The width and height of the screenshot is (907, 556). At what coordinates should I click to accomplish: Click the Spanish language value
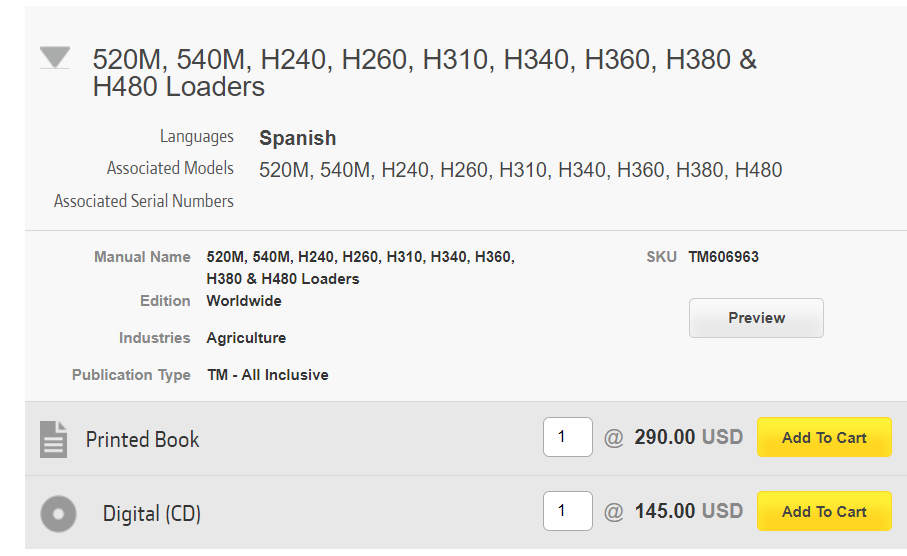coord(297,138)
